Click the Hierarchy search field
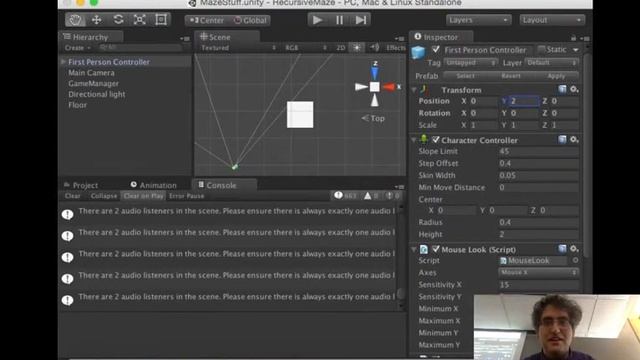The height and width of the screenshot is (360, 640). (x=140, y=48)
